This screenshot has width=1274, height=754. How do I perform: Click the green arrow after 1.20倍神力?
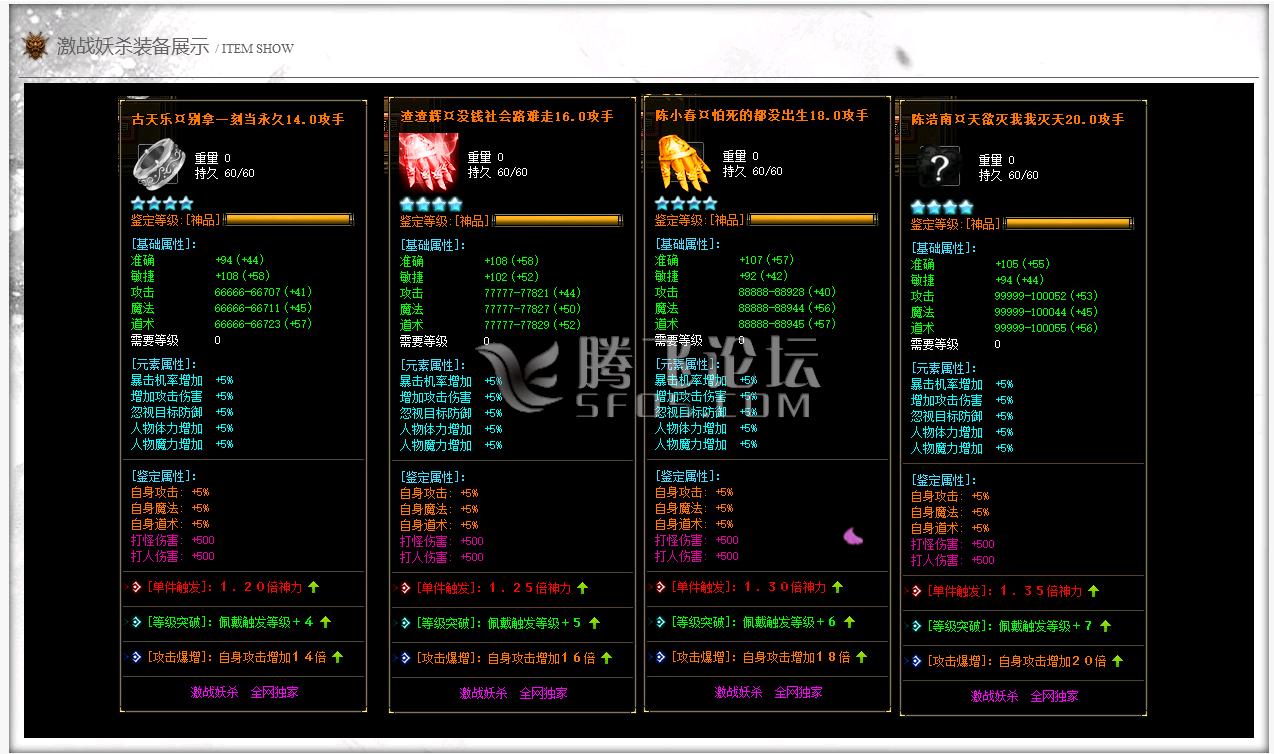tap(313, 587)
